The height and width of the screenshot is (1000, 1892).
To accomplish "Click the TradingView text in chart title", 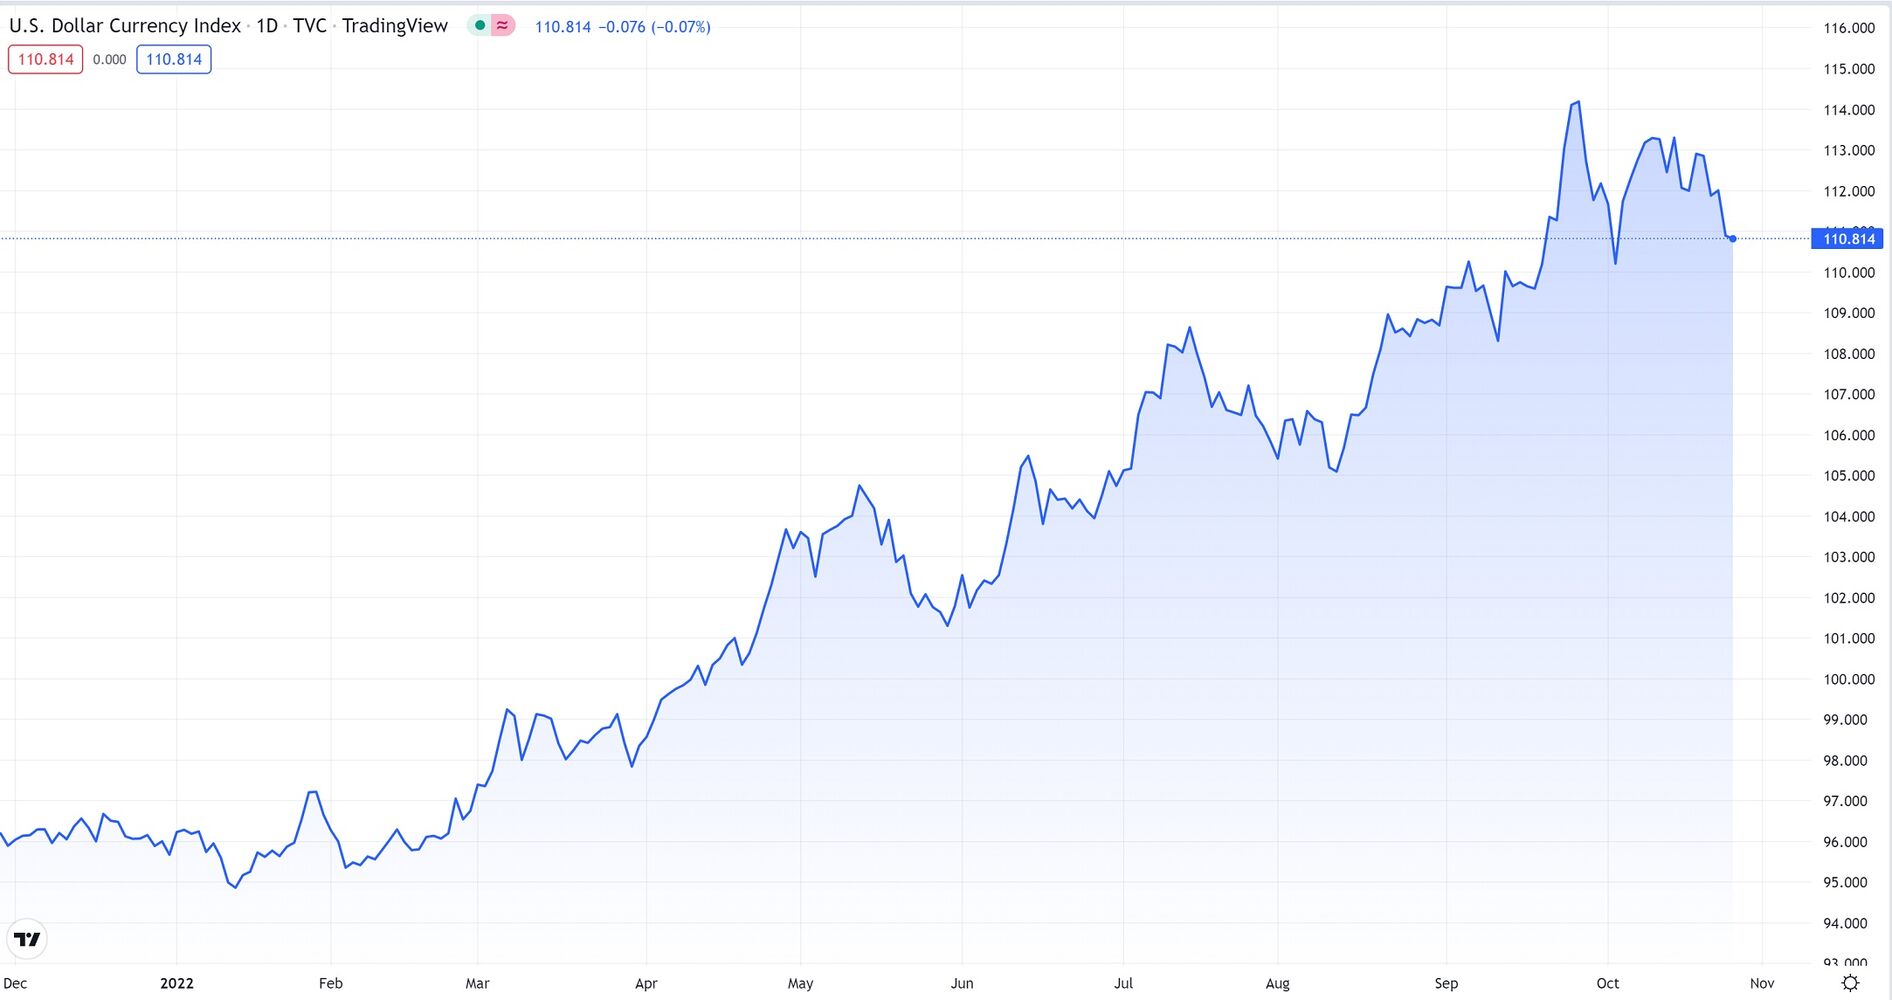I will [x=395, y=26].
